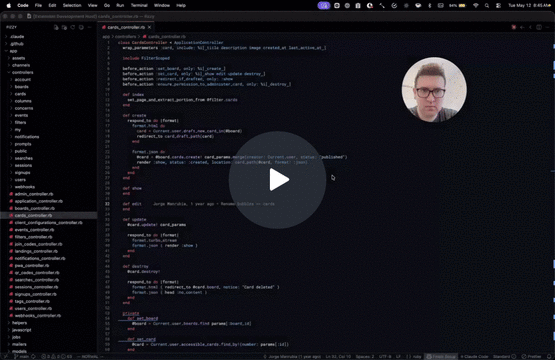The width and height of the screenshot is (555, 360).
Task: Open the Selection menu
Action: click(x=72, y=5)
